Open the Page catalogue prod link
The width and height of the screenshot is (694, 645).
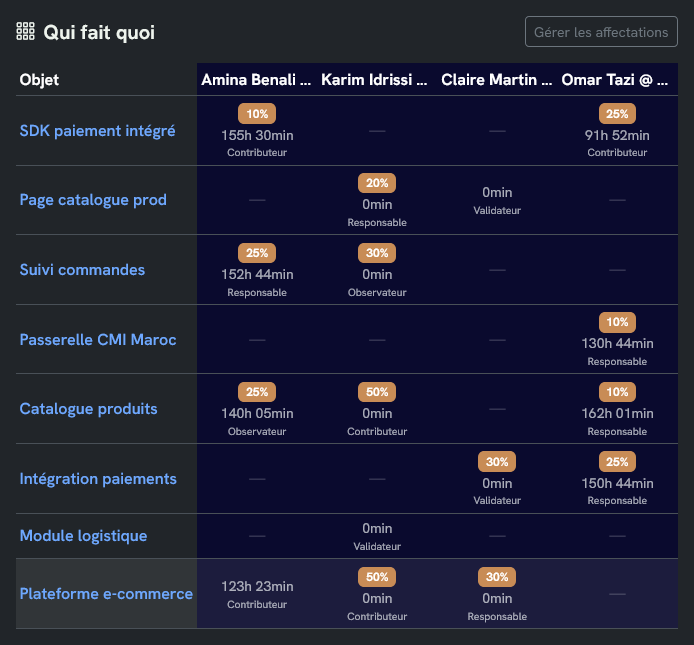click(x=93, y=200)
